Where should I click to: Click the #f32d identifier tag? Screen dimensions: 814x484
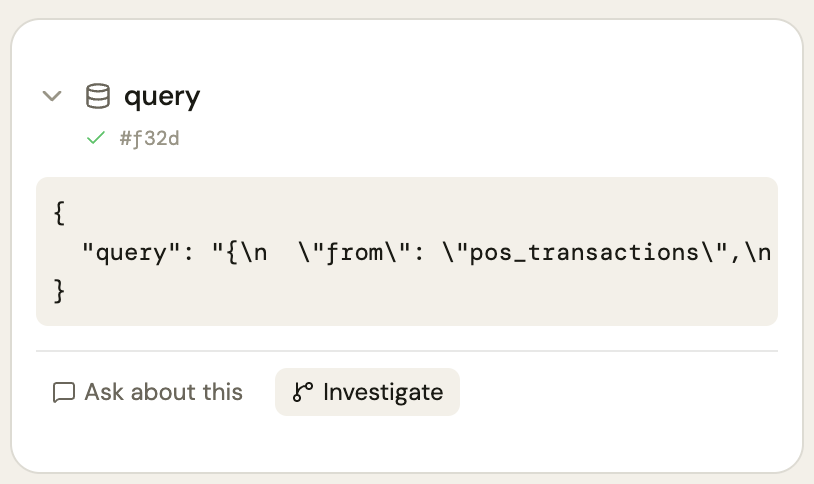pos(149,139)
